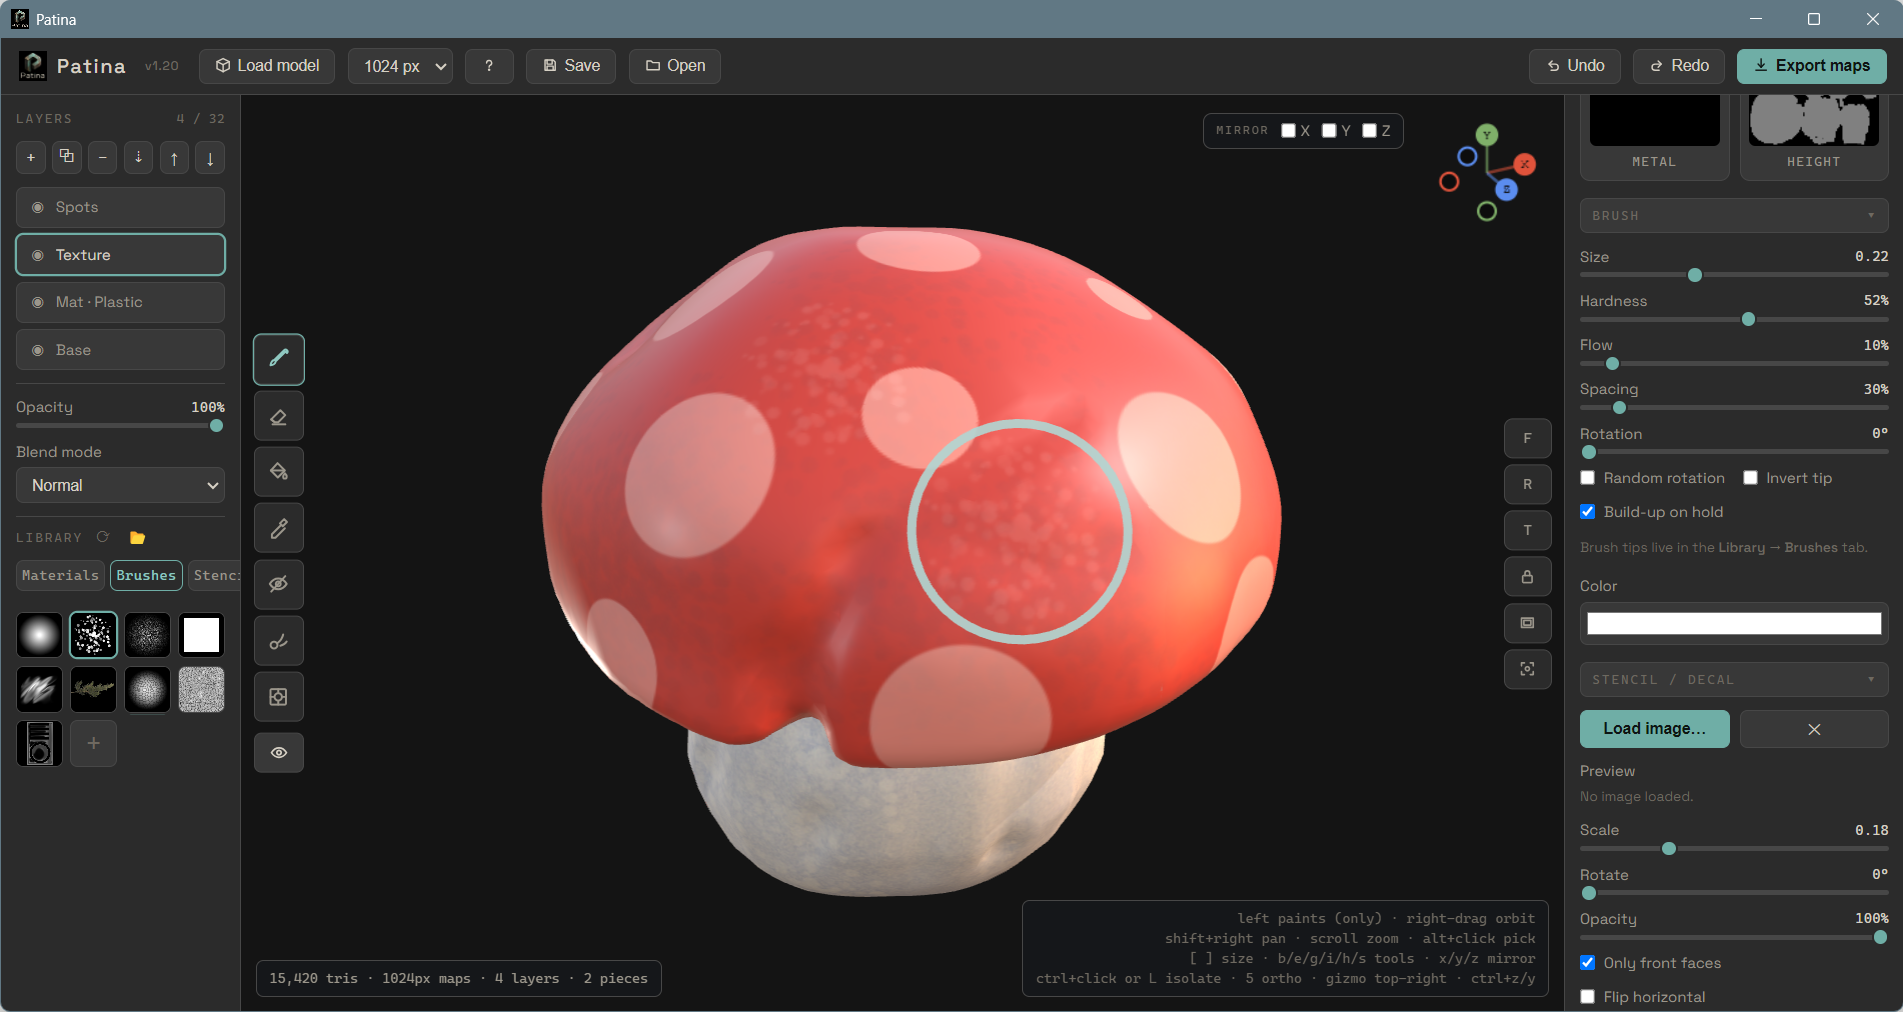Click the eye view tool in toolbar
Screen dimensions: 1903x1012
tap(279, 752)
